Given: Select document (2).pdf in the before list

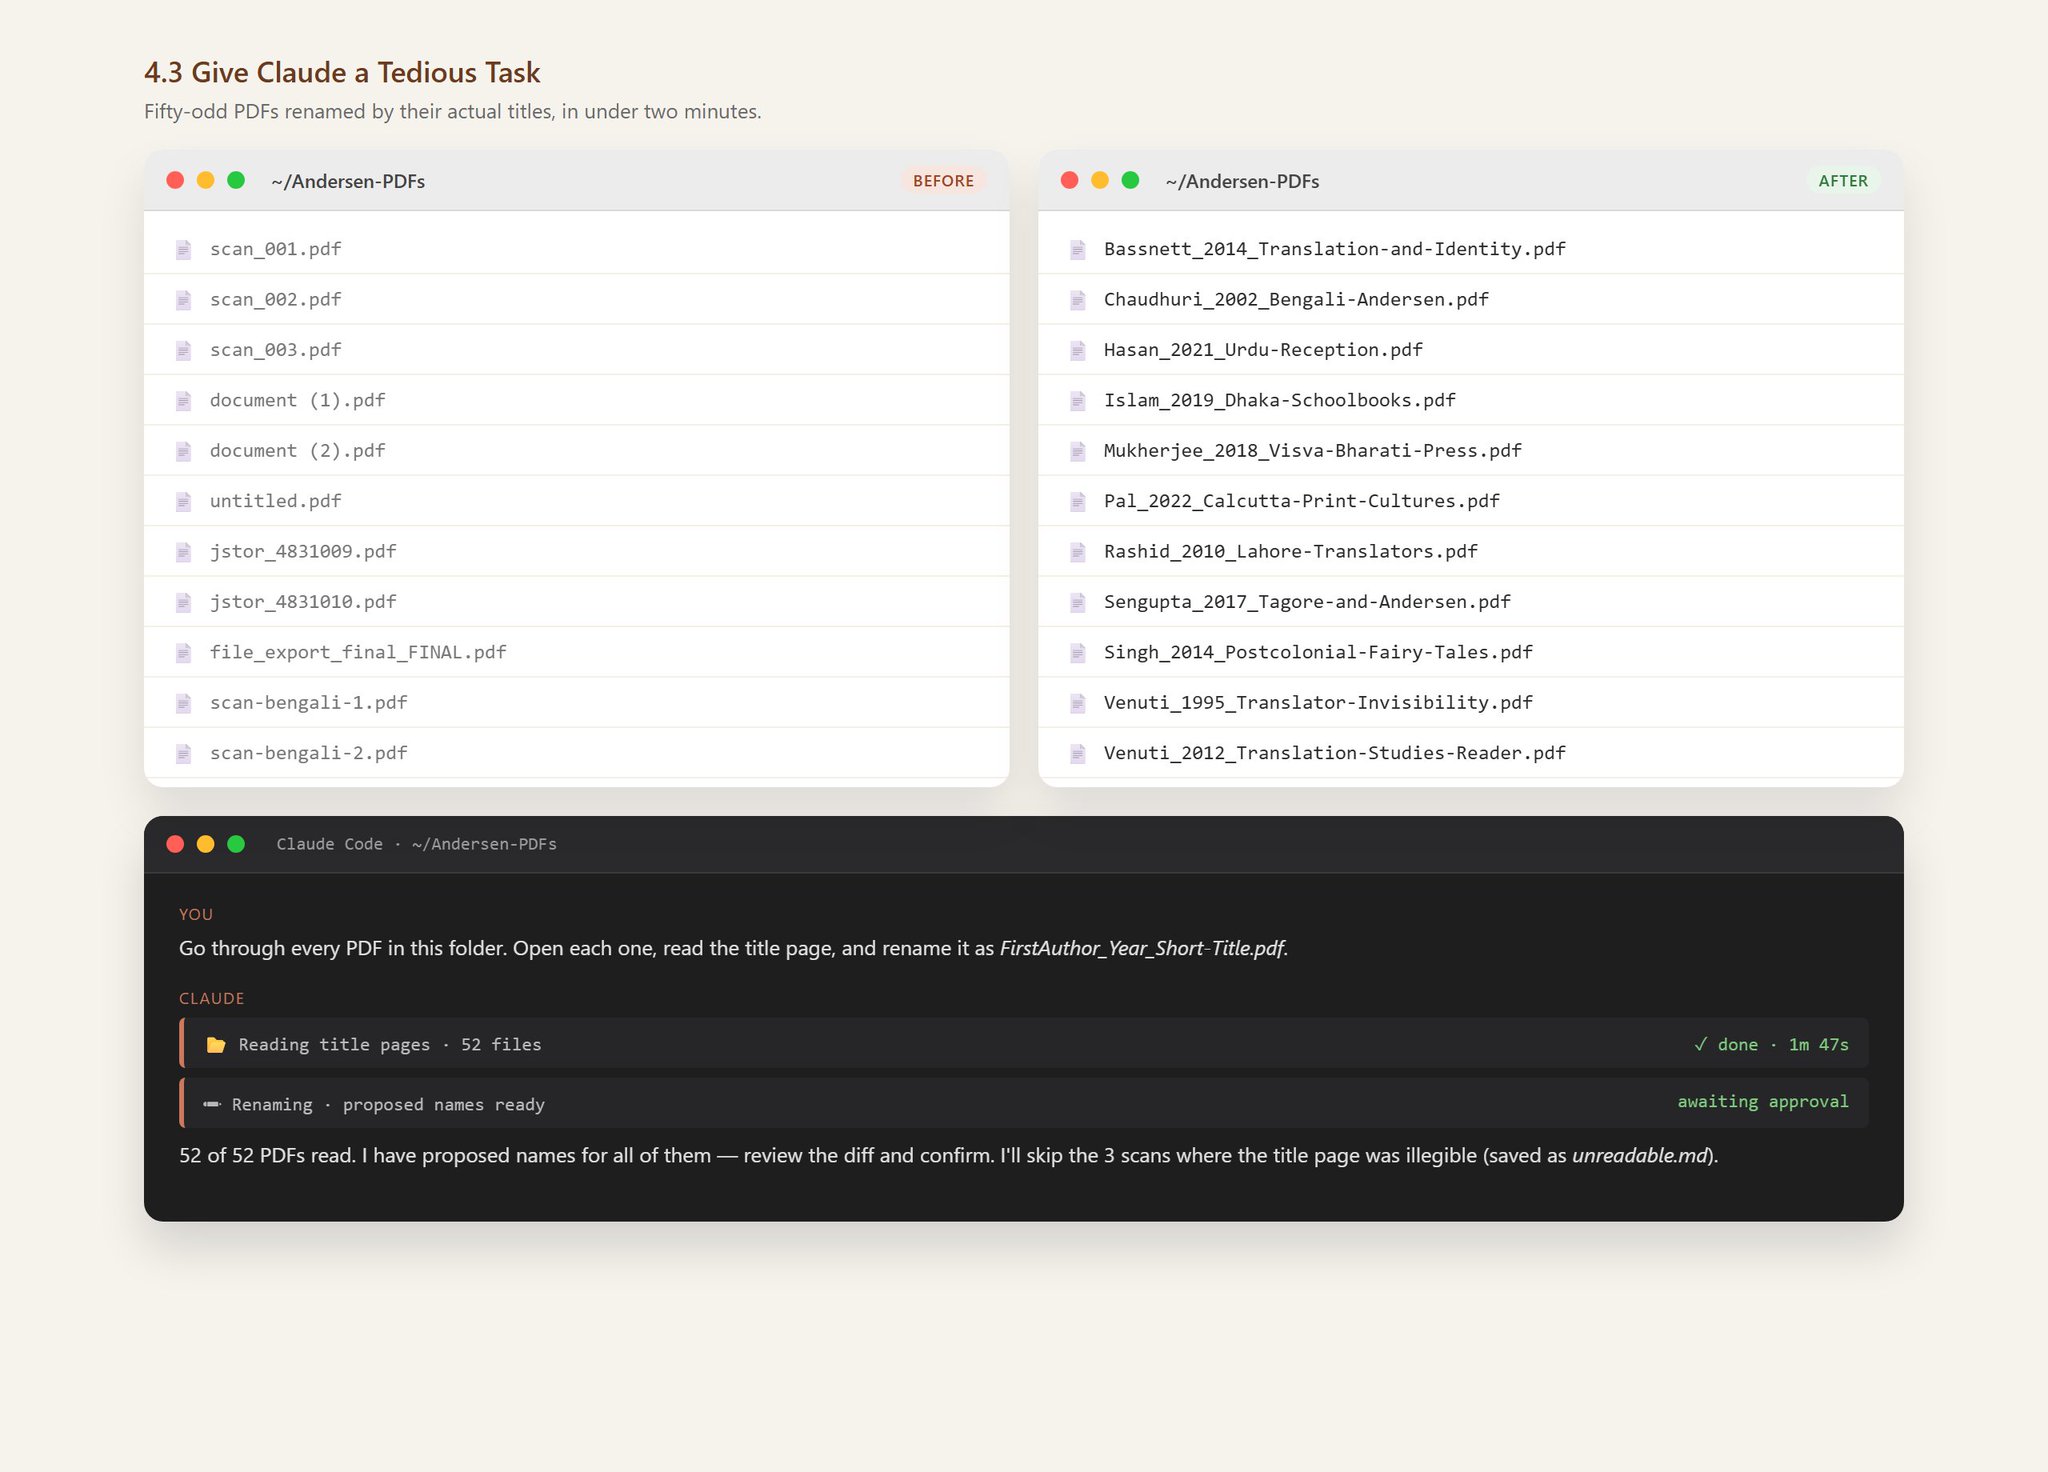Looking at the screenshot, I should (576, 451).
